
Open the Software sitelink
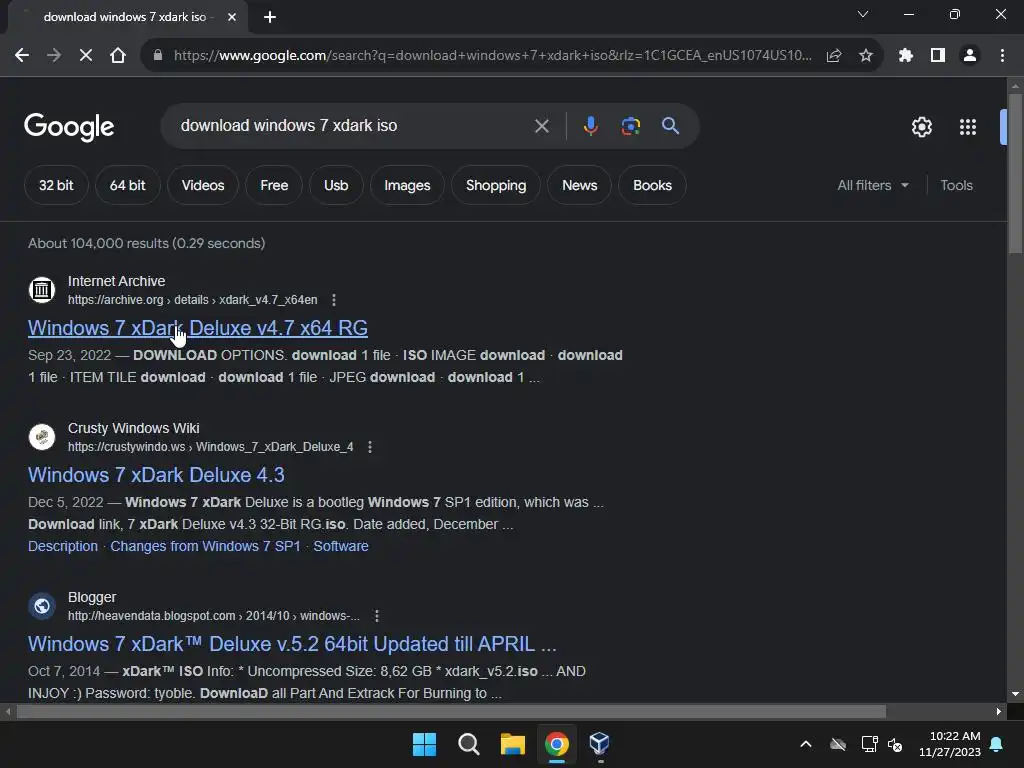click(341, 546)
